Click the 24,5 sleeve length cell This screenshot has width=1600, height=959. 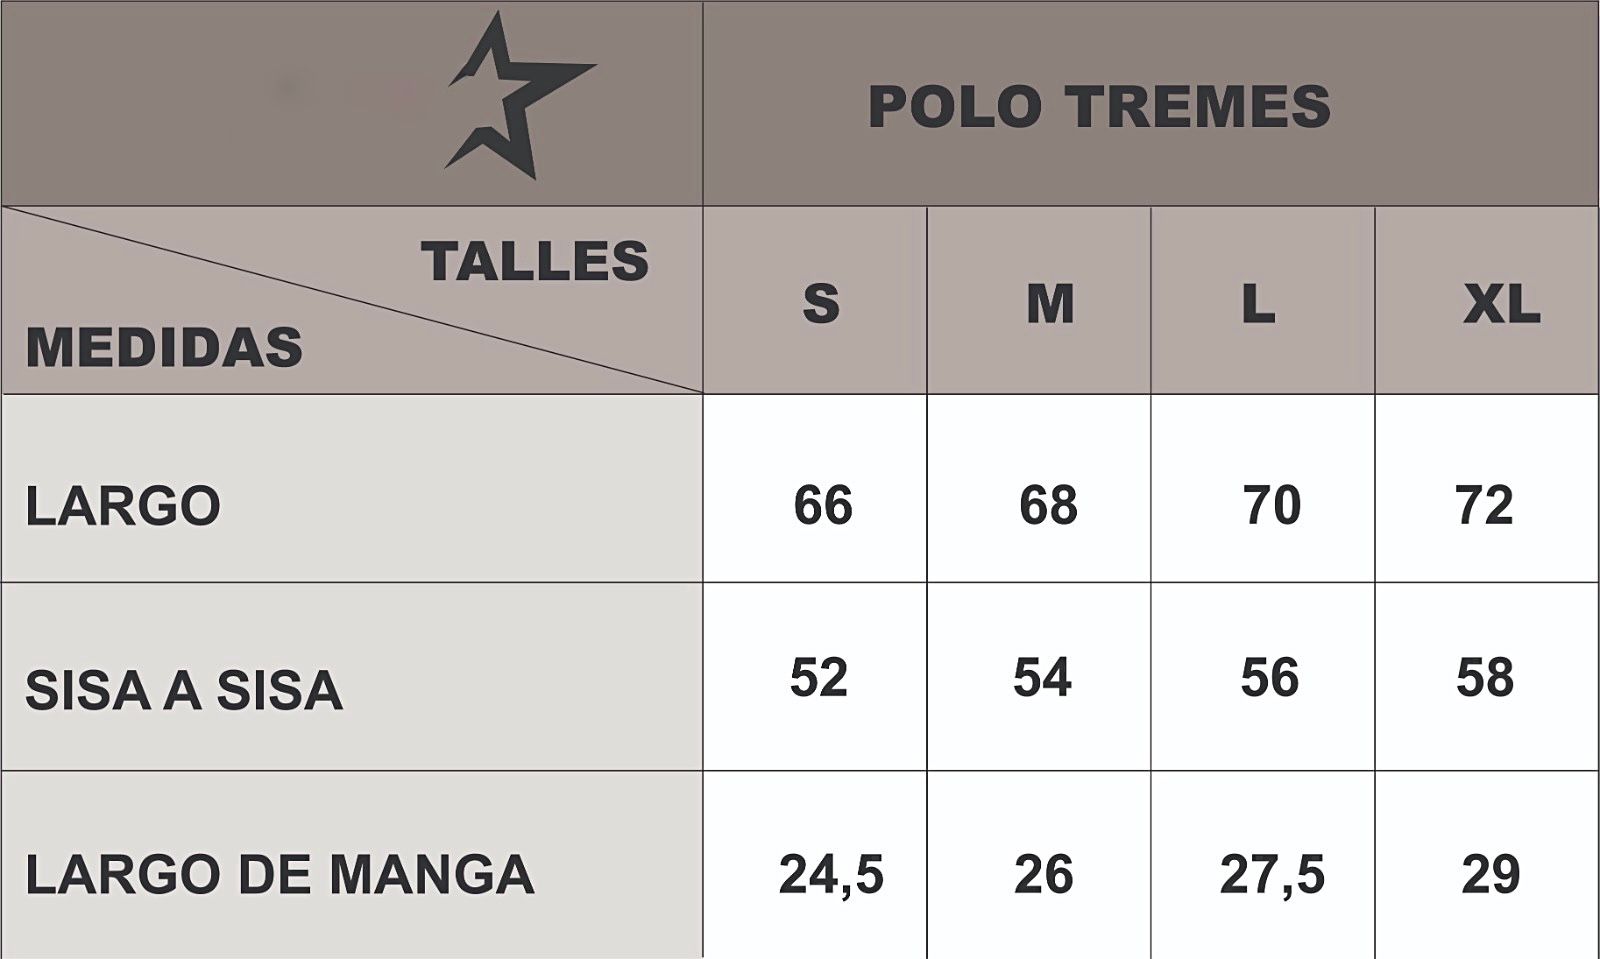pos(831,875)
